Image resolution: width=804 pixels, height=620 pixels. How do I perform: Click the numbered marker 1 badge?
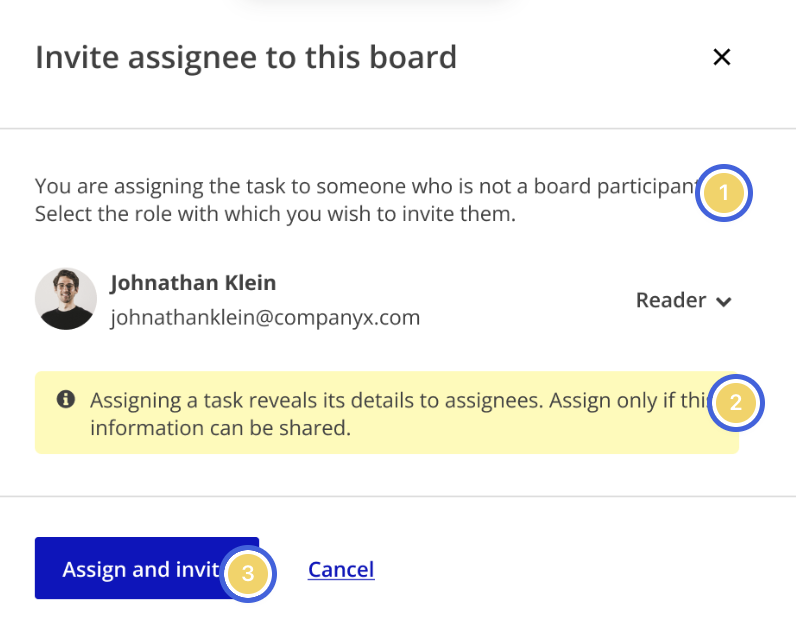[722, 193]
